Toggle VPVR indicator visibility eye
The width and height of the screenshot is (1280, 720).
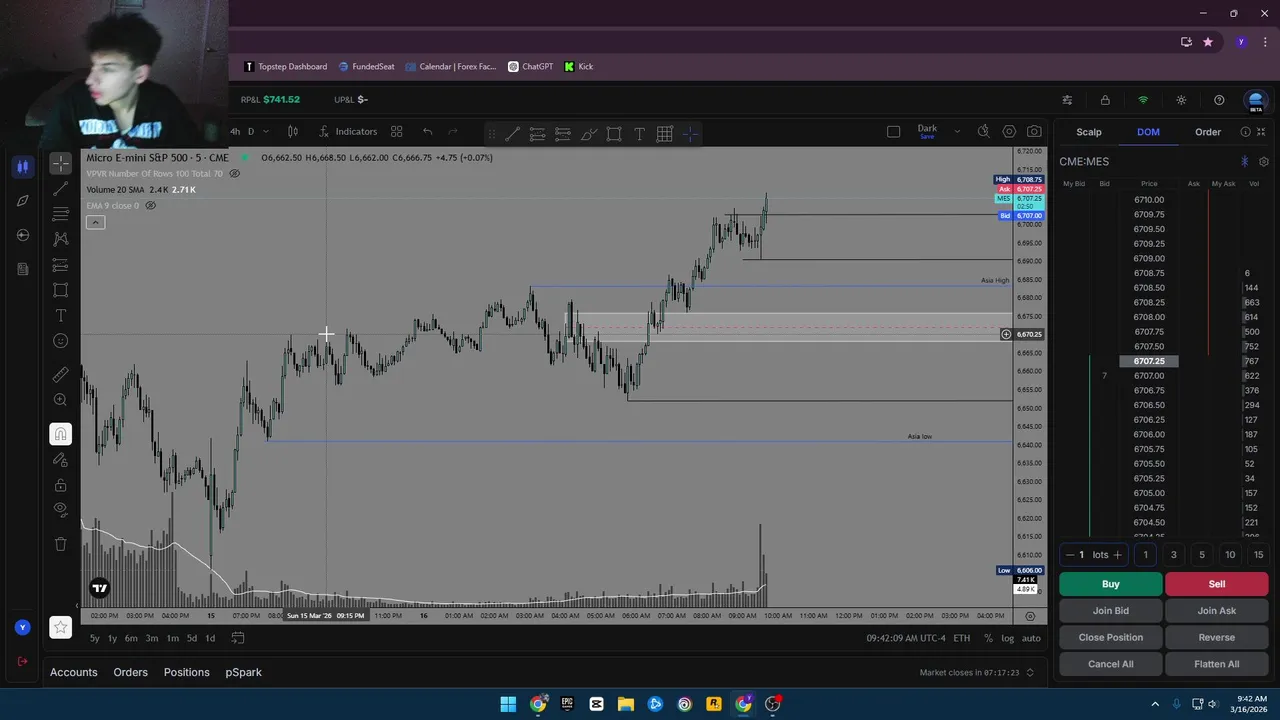point(235,173)
